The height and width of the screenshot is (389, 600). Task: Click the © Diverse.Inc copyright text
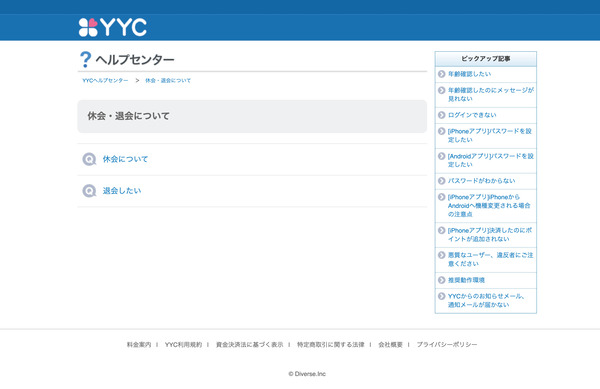pyautogui.click(x=307, y=374)
